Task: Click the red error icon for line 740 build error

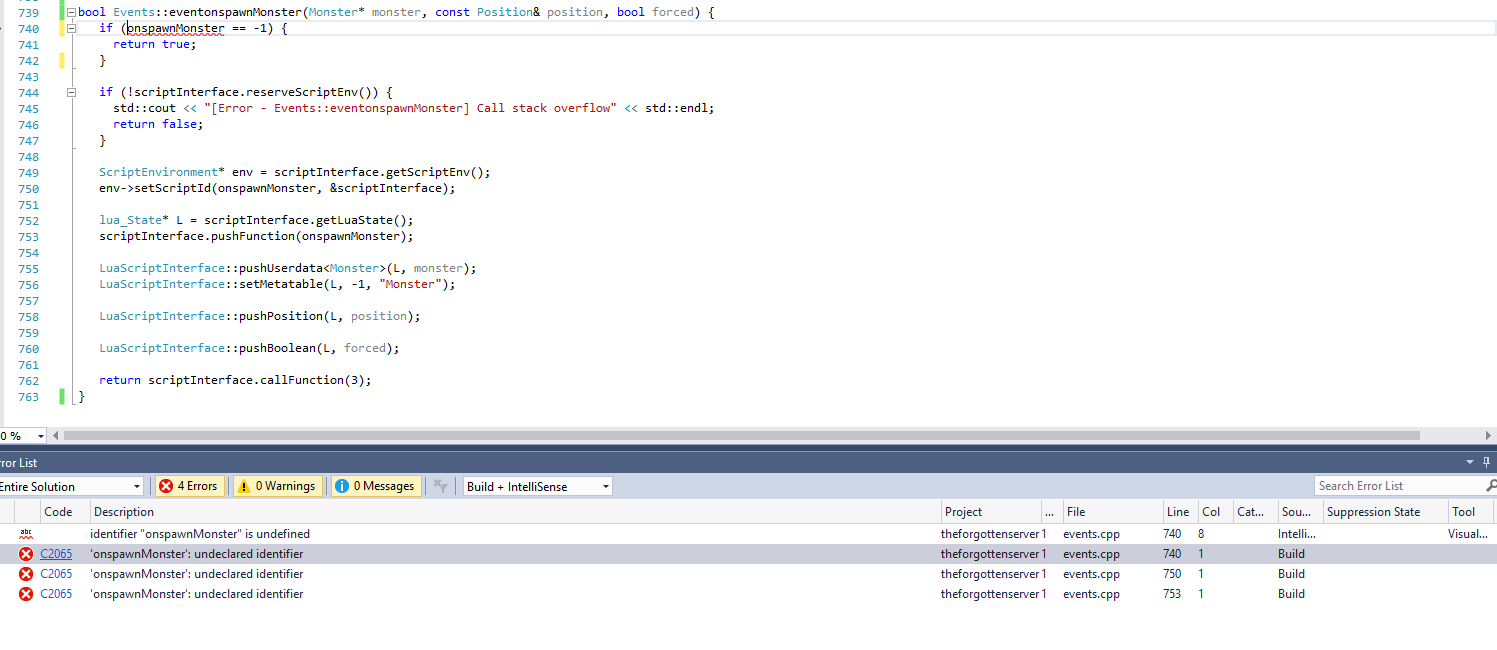Action: [x=26, y=554]
